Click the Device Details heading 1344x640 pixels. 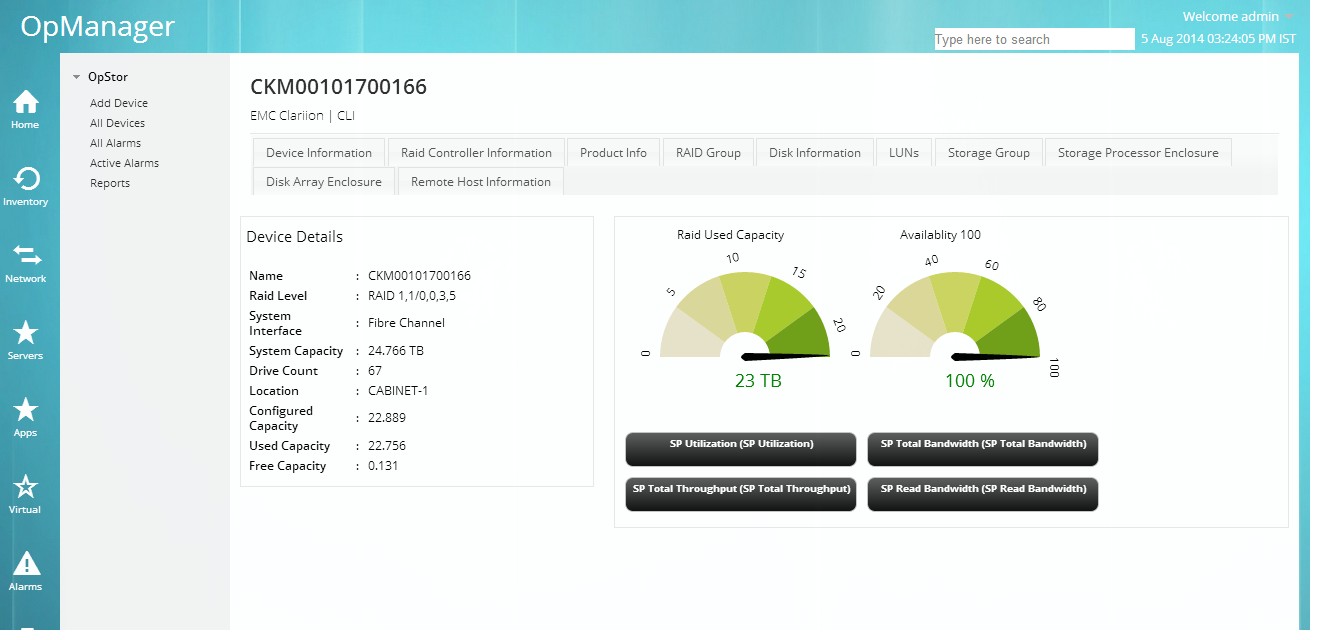[295, 237]
